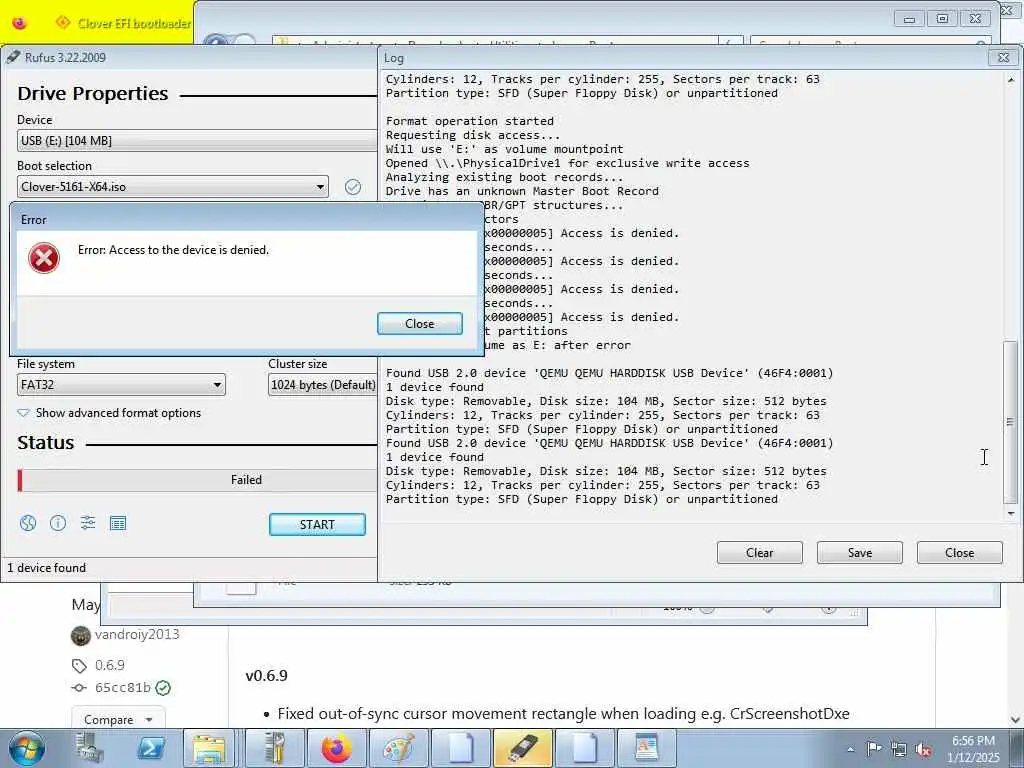Viewport: 1024px width, 768px height.
Task: Expand Show advanced format options
Action: [109, 413]
